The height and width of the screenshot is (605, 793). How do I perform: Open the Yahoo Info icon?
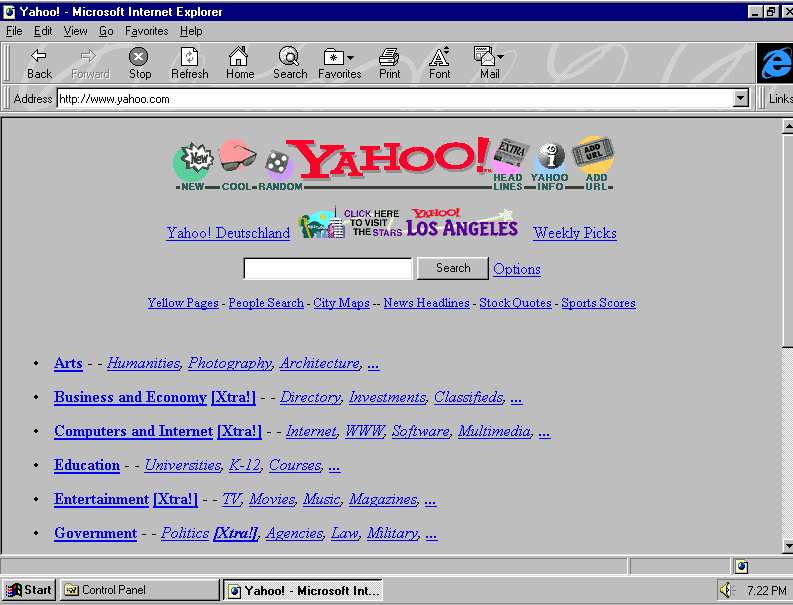coord(550,166)
